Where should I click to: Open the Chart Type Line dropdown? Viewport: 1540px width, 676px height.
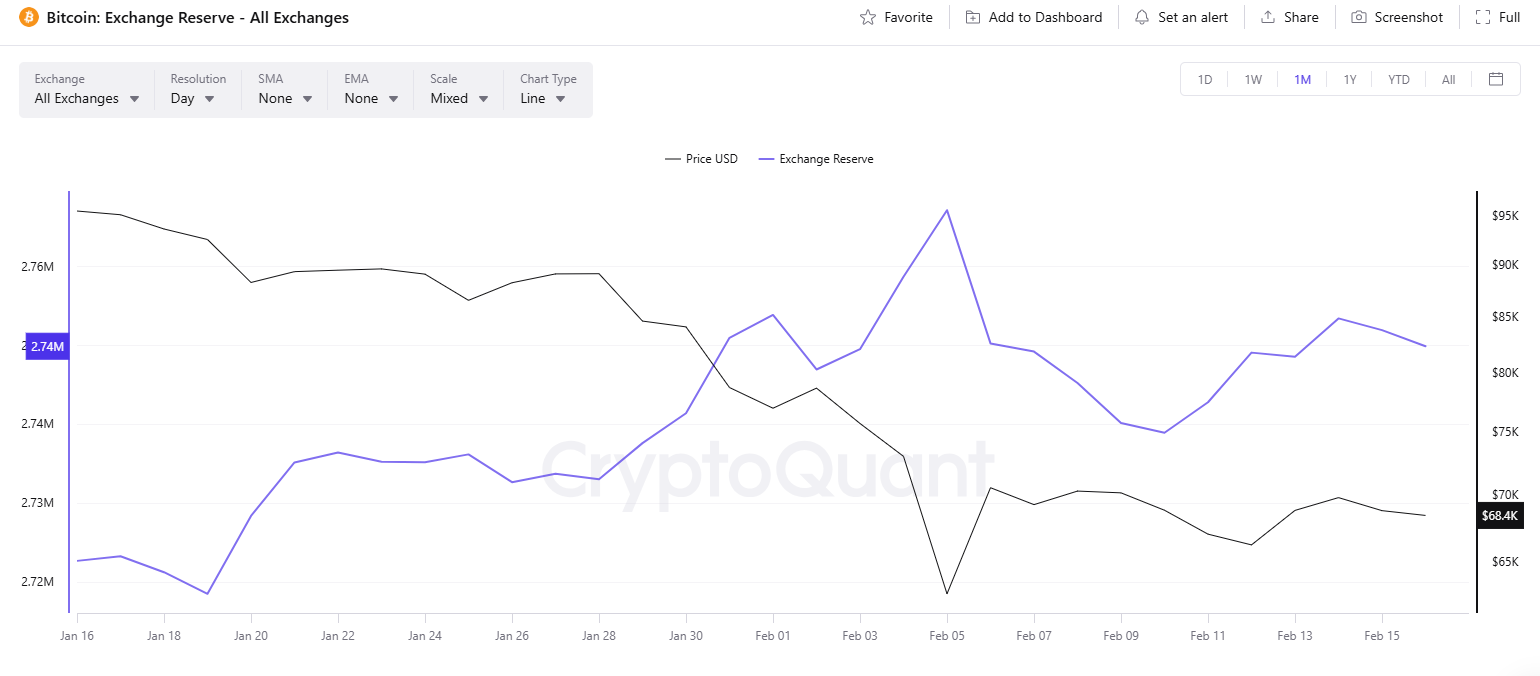coord(543,98)
